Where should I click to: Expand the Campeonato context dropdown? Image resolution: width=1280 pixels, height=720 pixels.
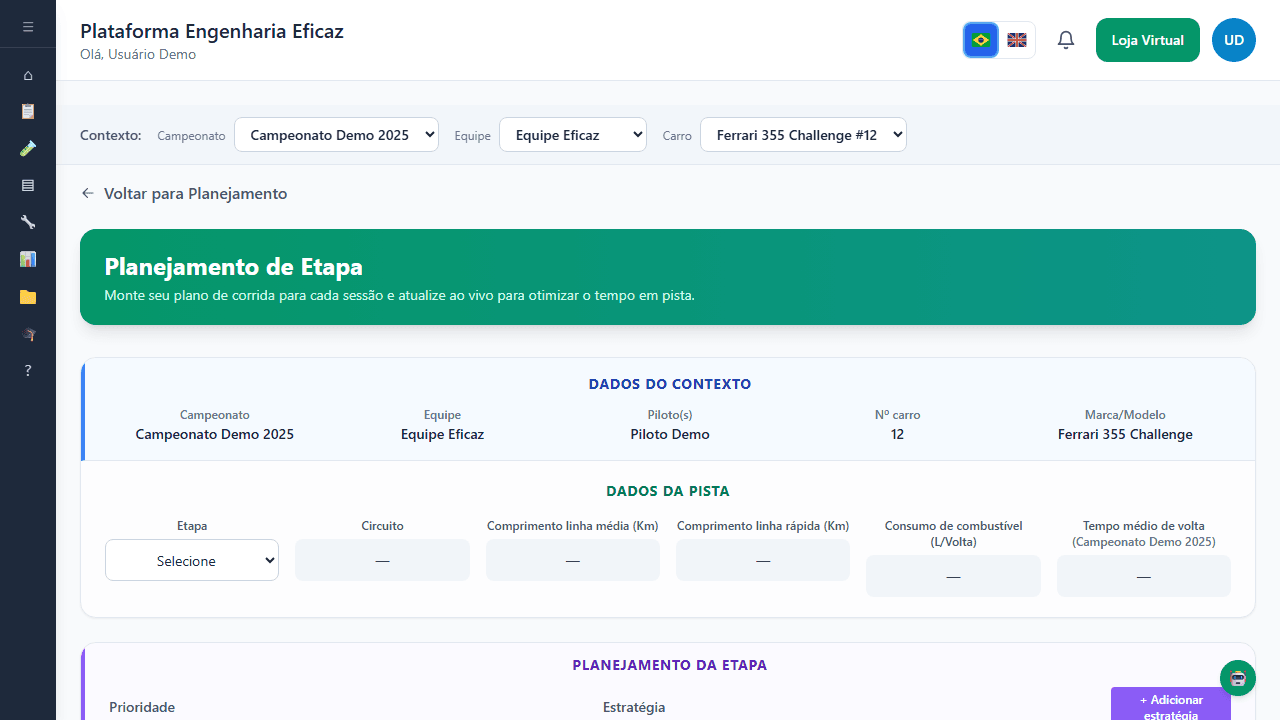click(x=336, y=135)
